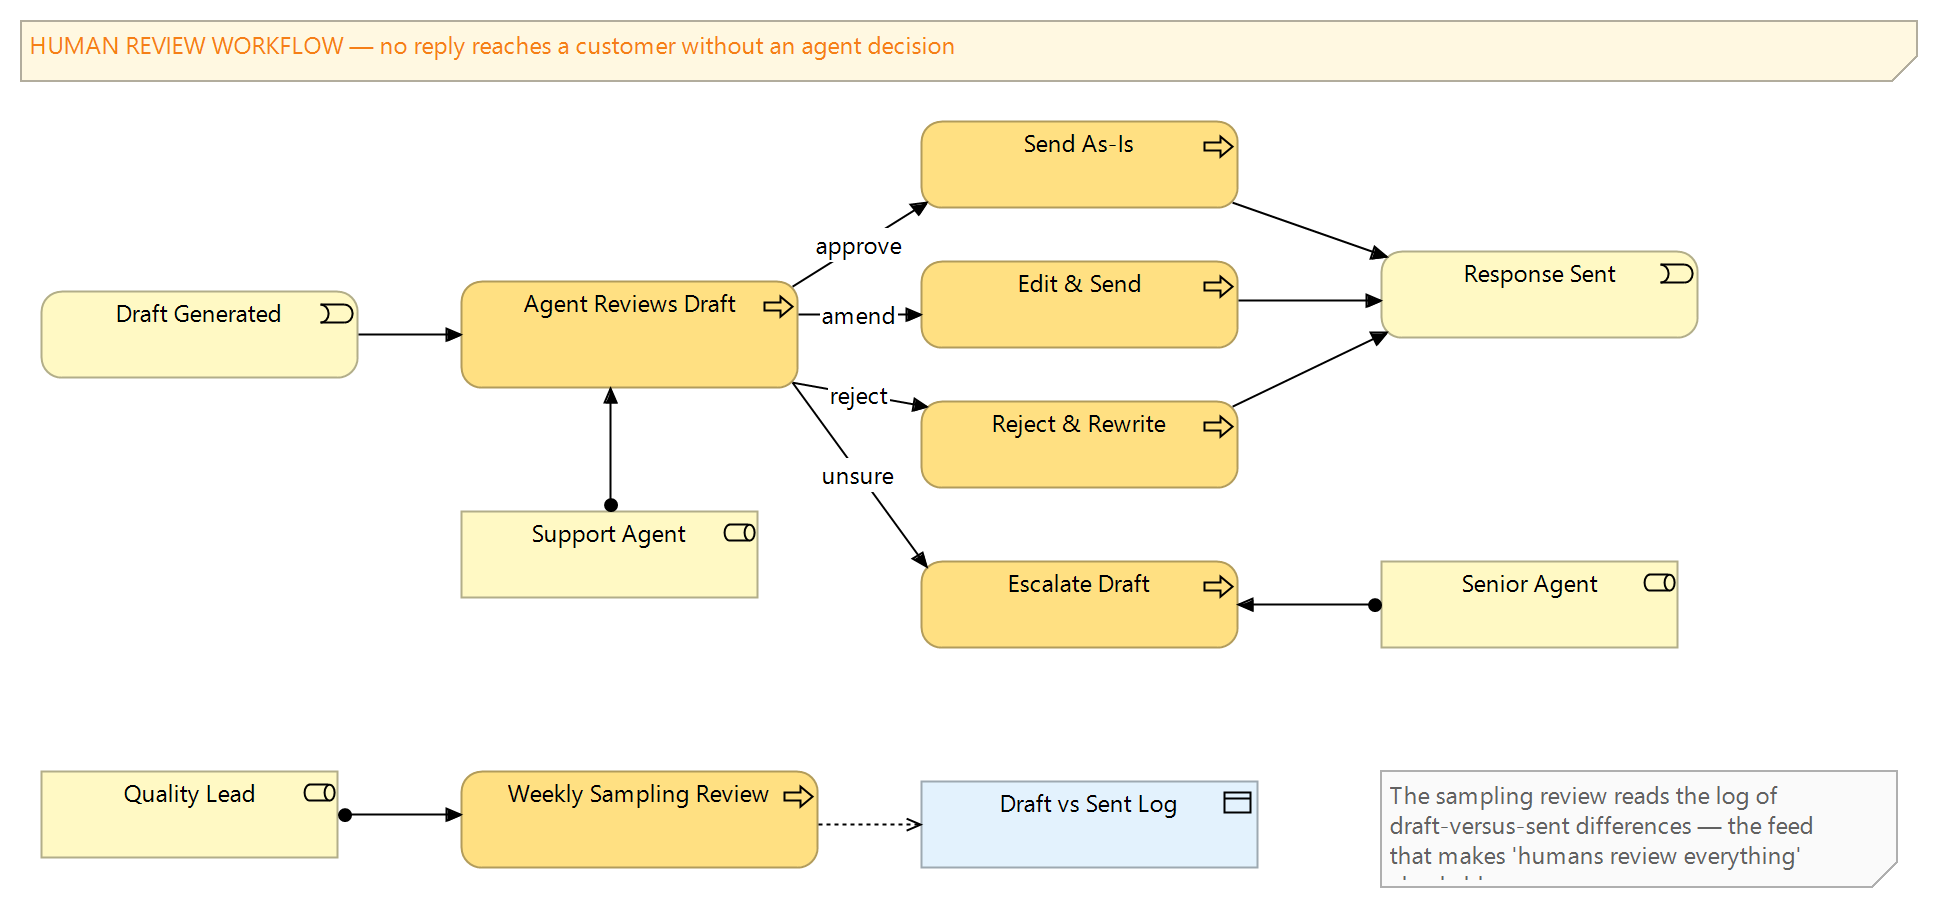The image size is (1940, 910).
Task: Click the process arrow icon on Edit & Send
Action: point(1218,287)
